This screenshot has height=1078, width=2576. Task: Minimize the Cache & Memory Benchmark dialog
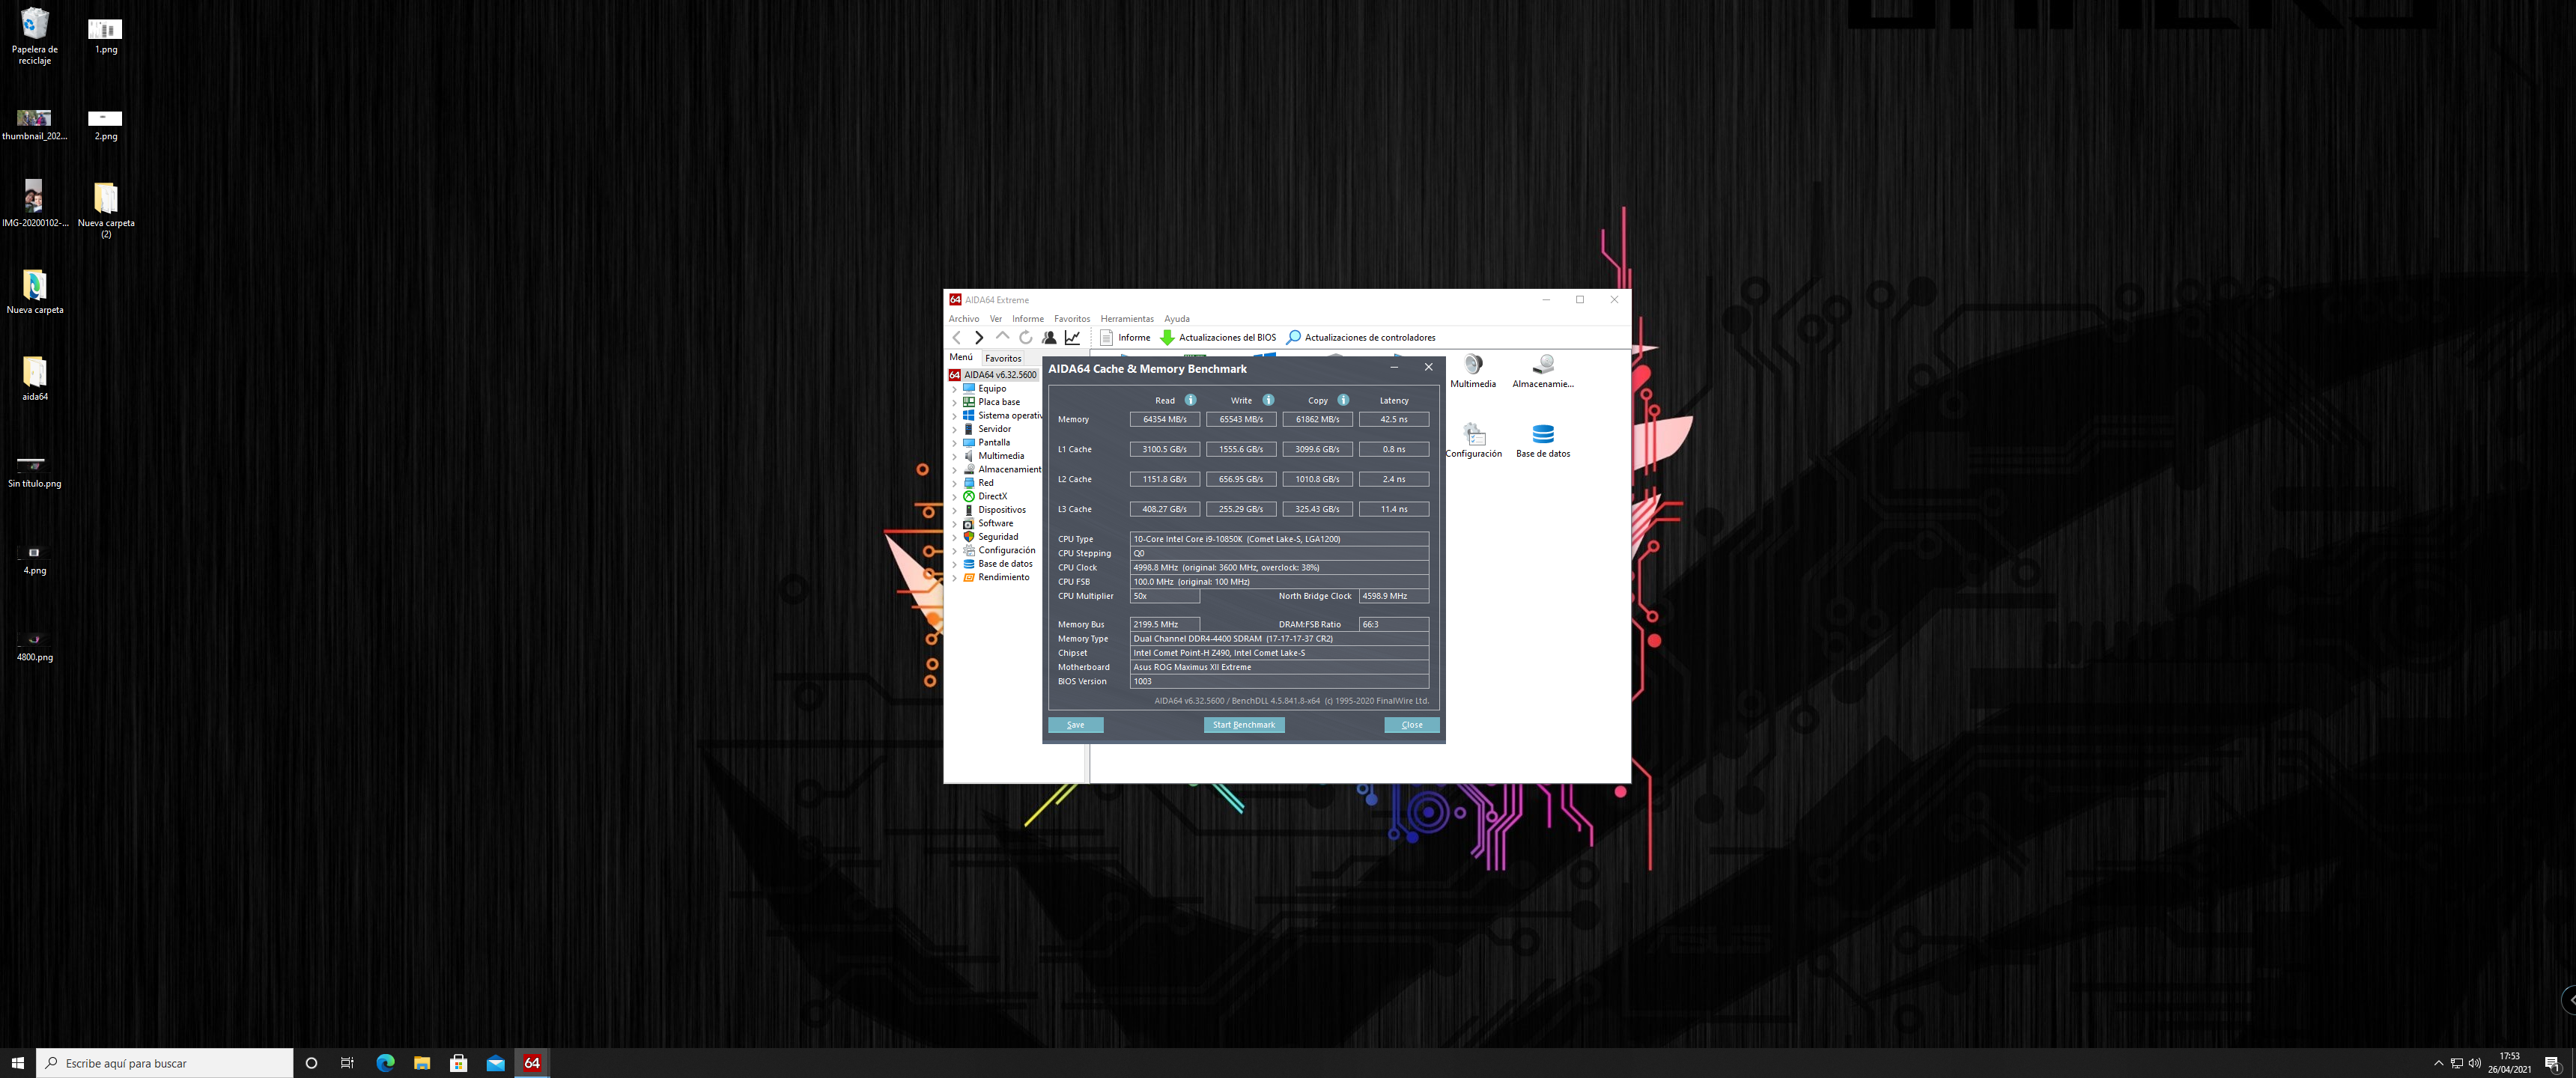click(x=1394, y=368)
